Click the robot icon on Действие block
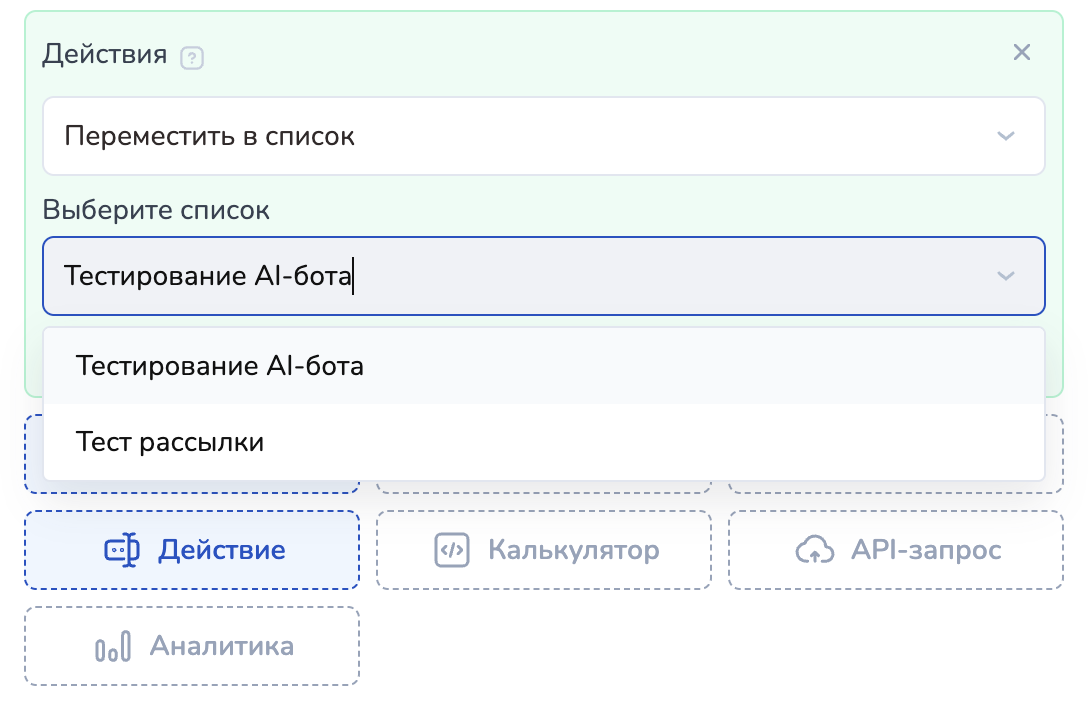 point(122,550)
